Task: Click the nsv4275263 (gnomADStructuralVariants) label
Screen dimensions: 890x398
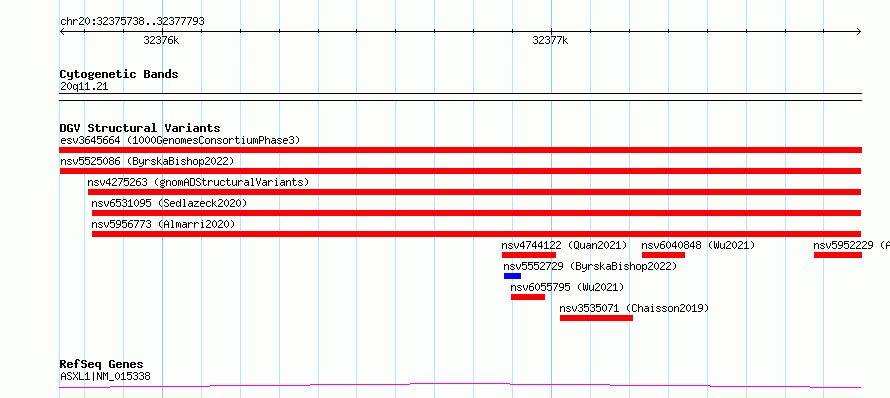Action: (198, 182)
